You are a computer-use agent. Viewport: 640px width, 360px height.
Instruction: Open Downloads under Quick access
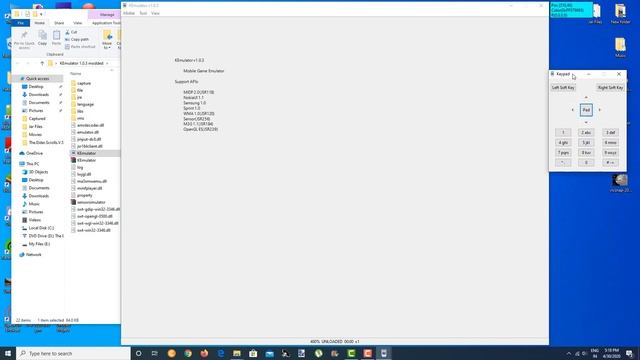click(x=39, y=94)
